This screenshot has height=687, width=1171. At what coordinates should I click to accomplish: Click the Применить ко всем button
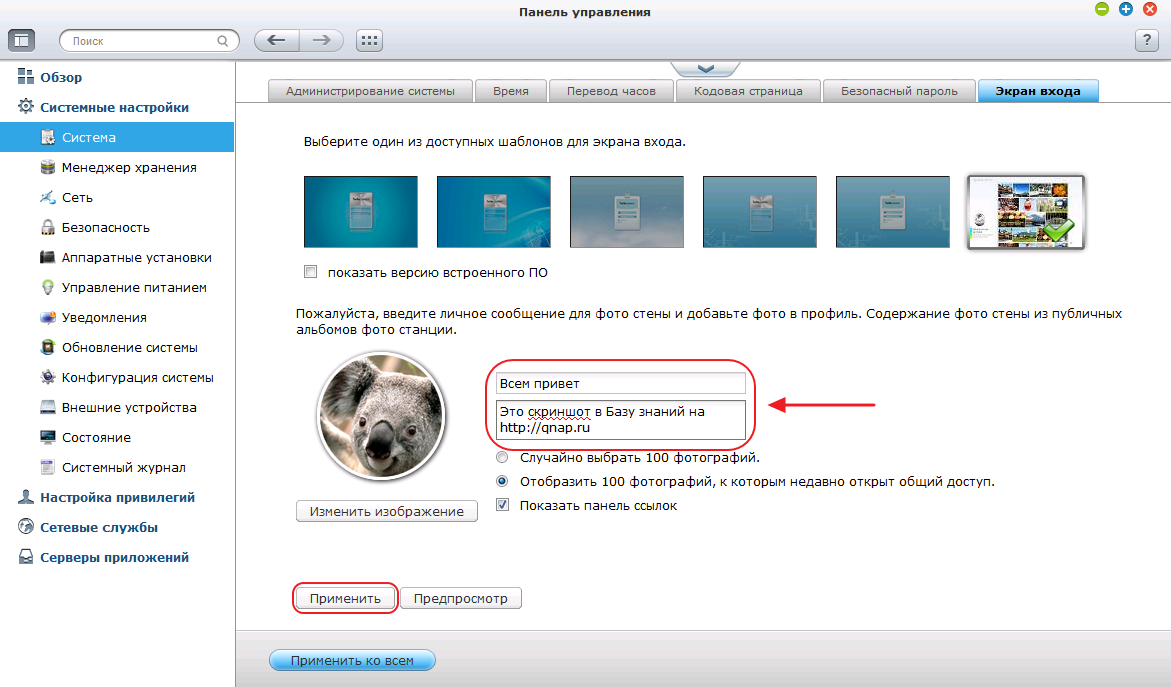pos(352,660)
